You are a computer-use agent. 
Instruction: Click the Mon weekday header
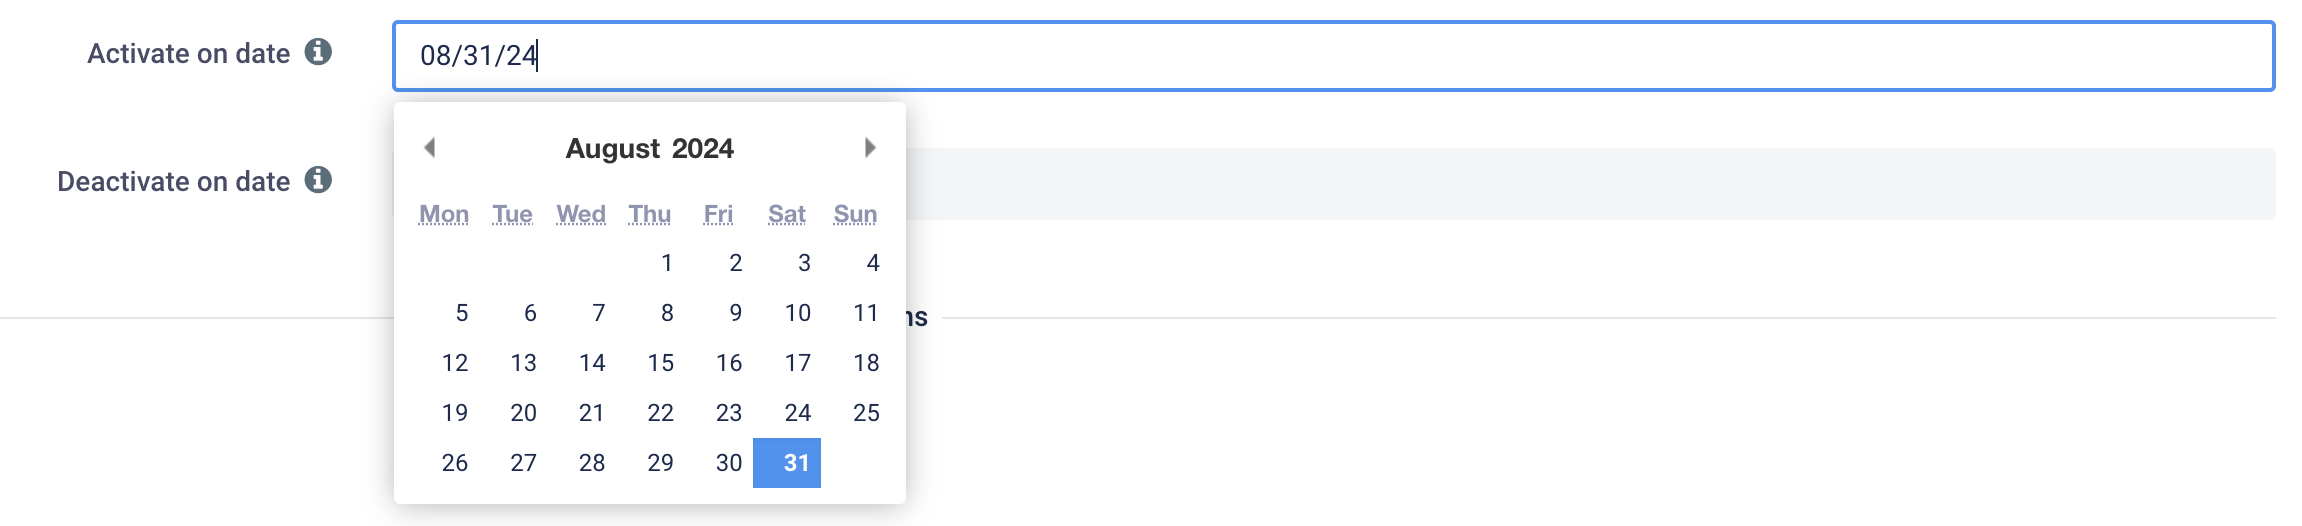click(444, 214)
